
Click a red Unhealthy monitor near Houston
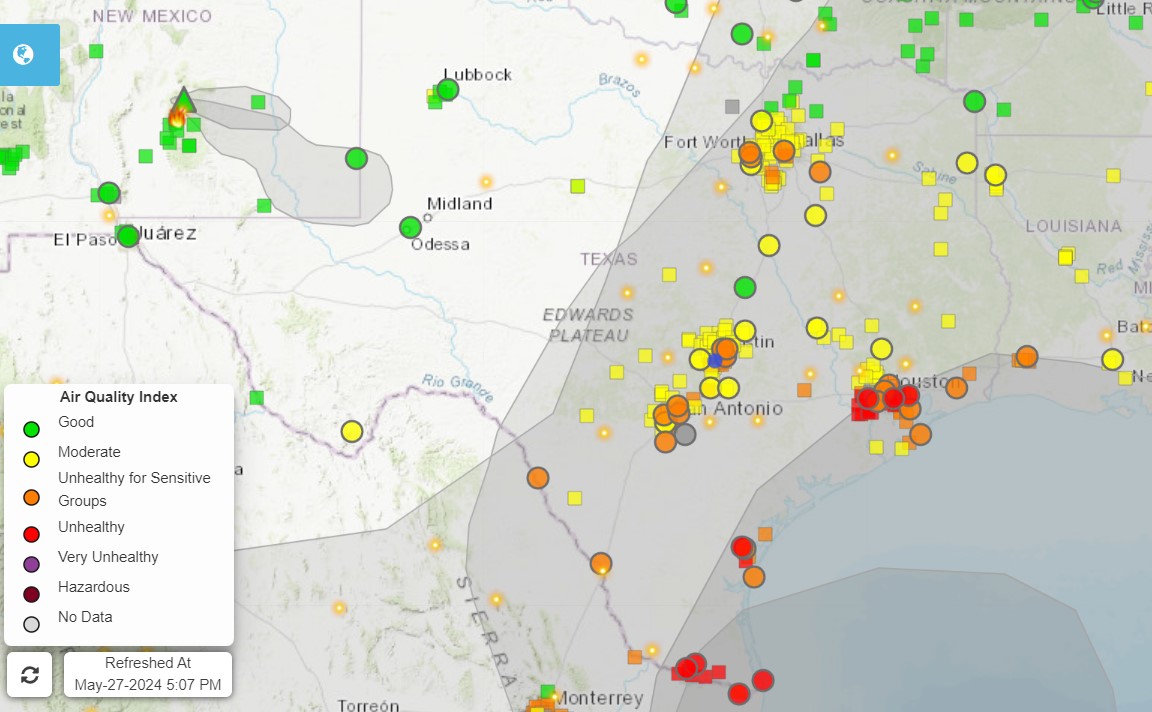(893, 397)
